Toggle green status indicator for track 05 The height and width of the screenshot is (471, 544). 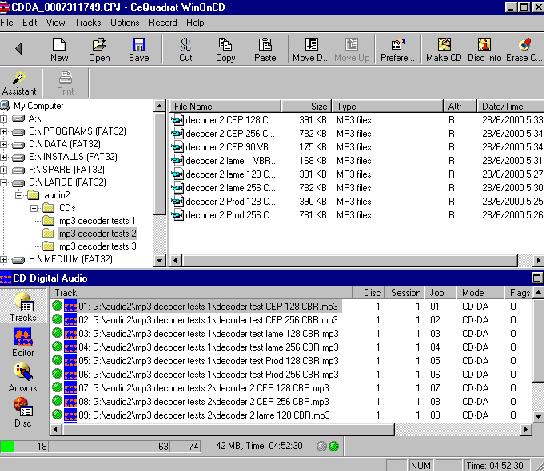[57, 361]
